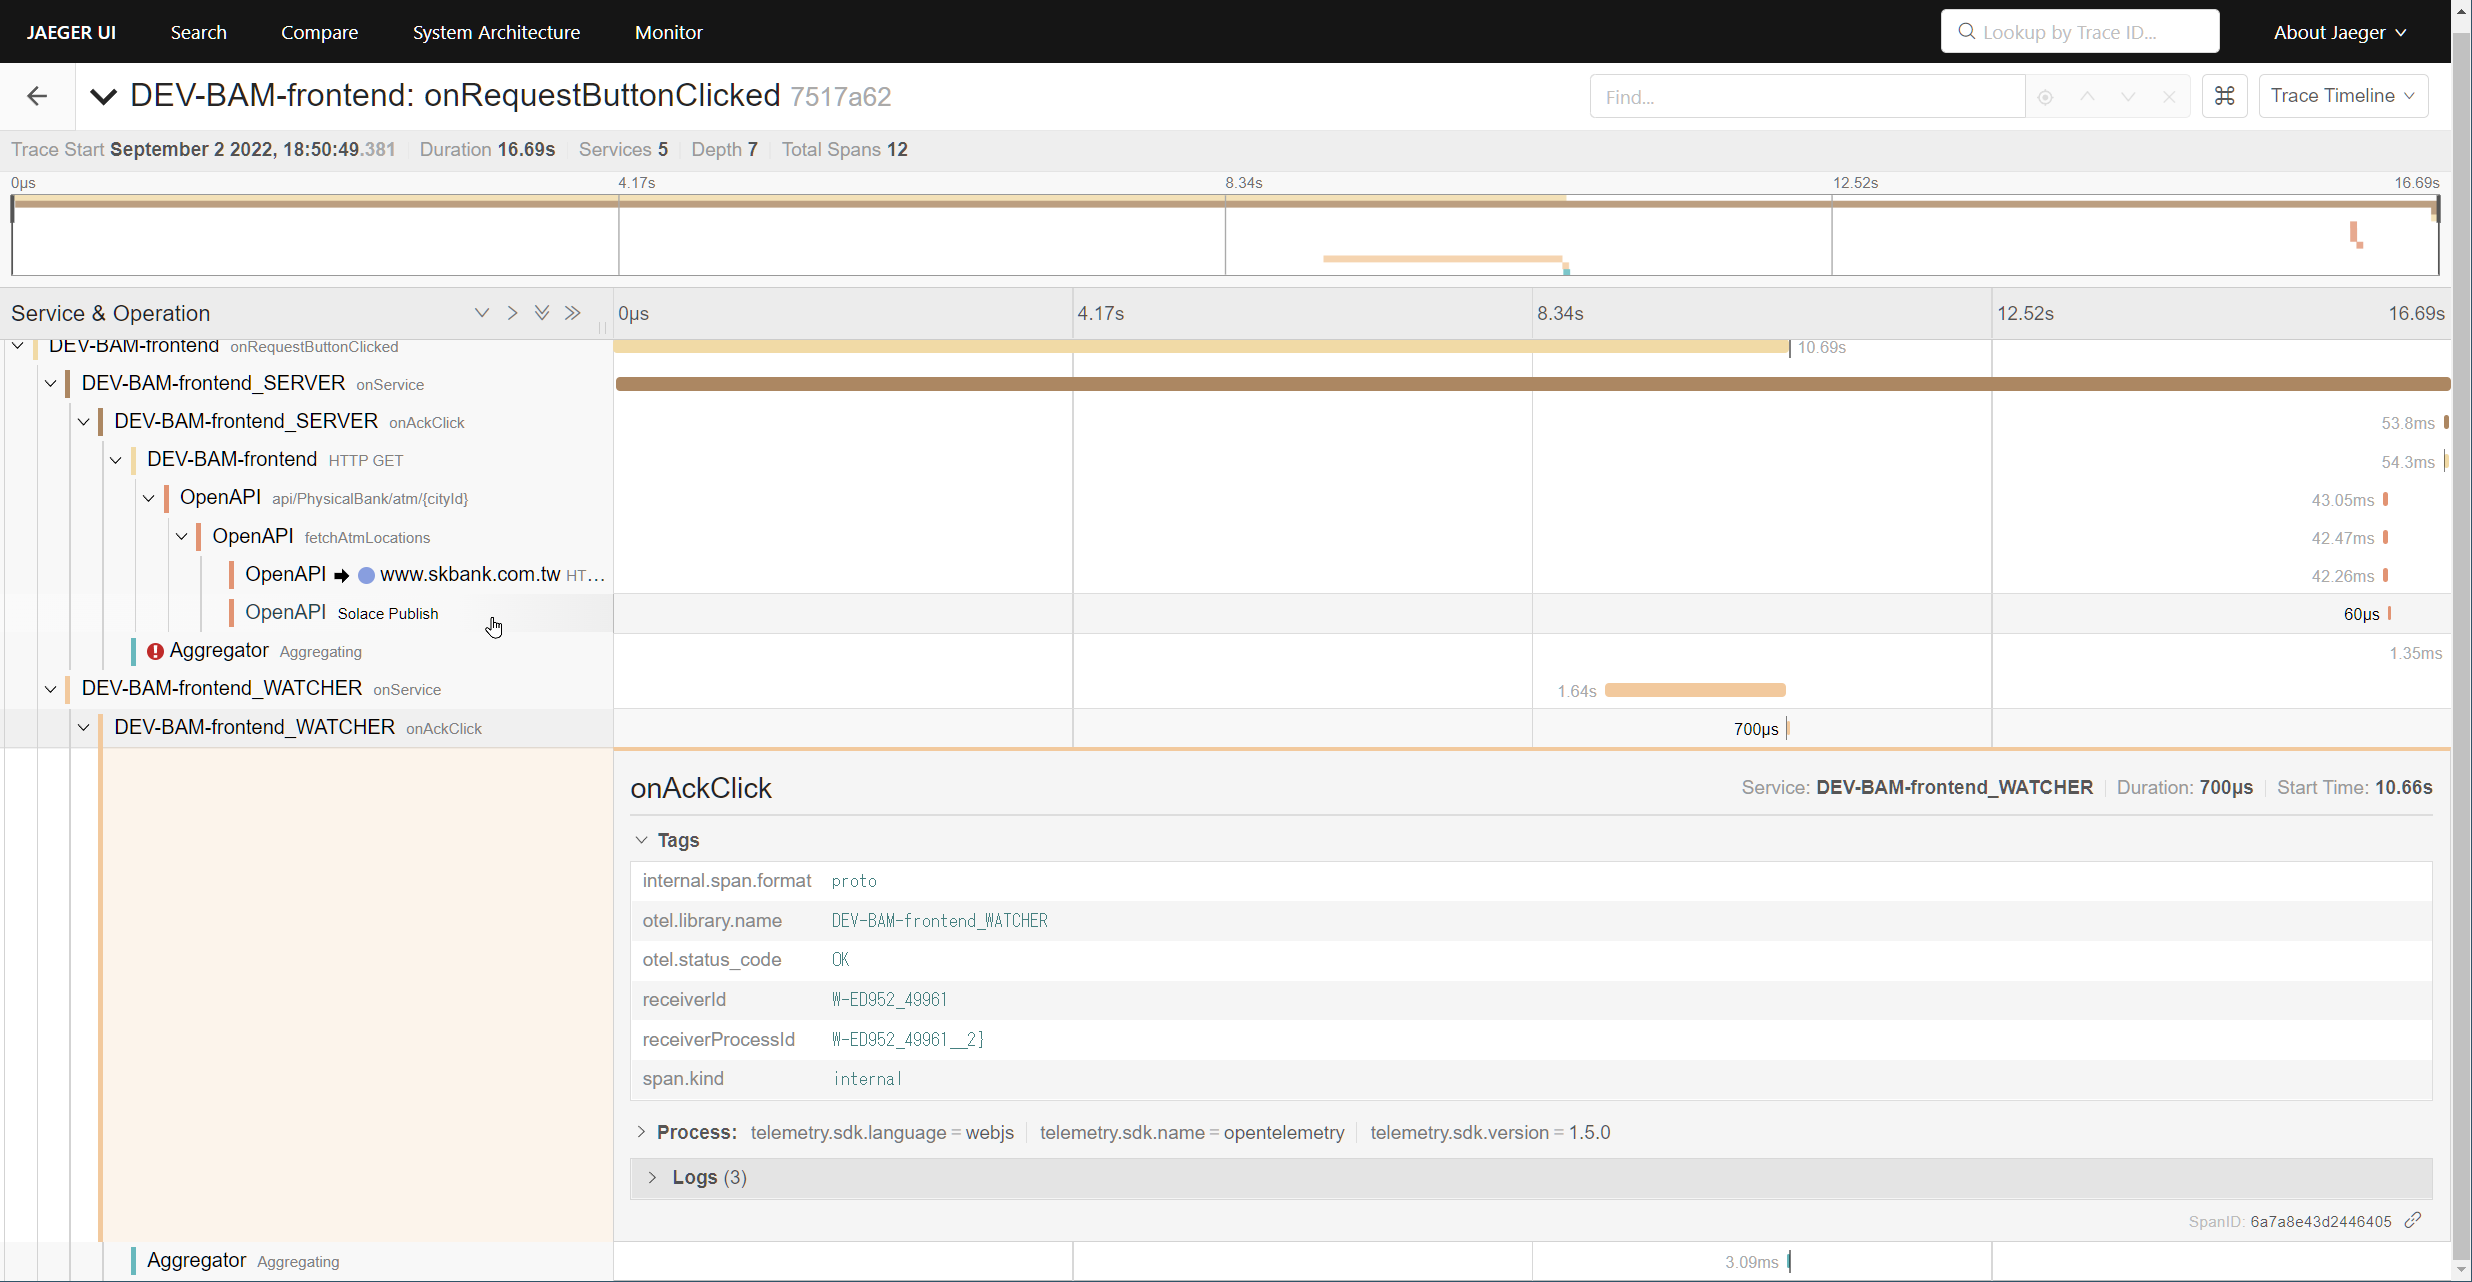Image resolution: width=2472 pixels, height=1282 pixels.
Task: Expand the Logs (3) section
Action: (x=652, y=1177)
